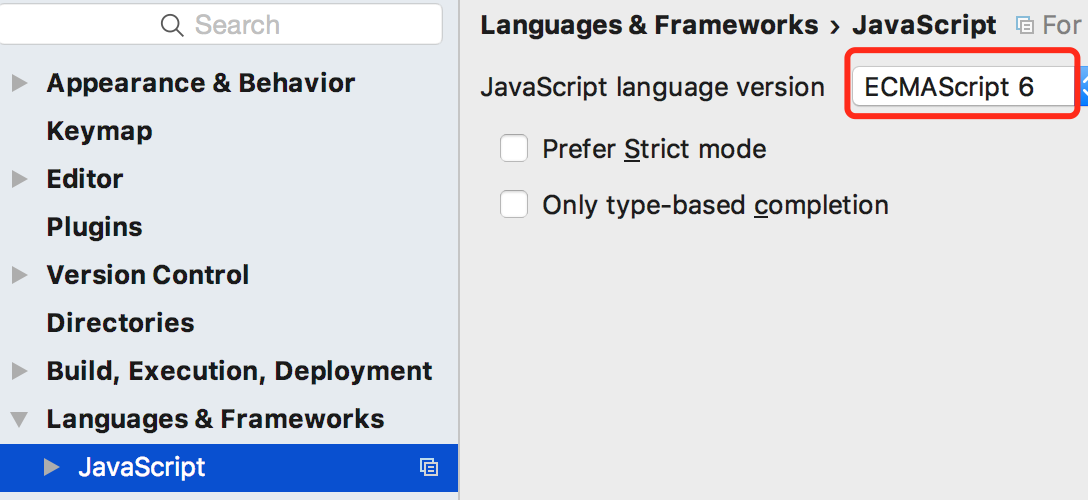Image resolution: width=1088 pixels, height=500 pixels.
Task: Open JavaScript language version dropdown
Action: tap(960, 88)
